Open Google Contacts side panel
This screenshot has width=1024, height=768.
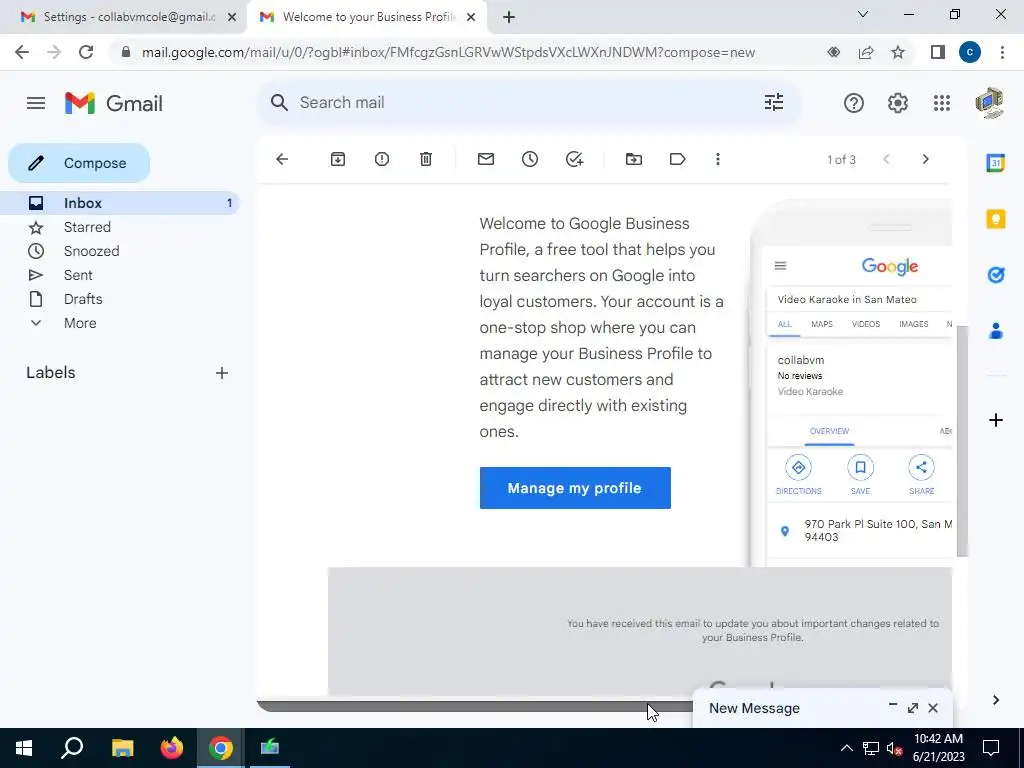click(x=996, y=331)
